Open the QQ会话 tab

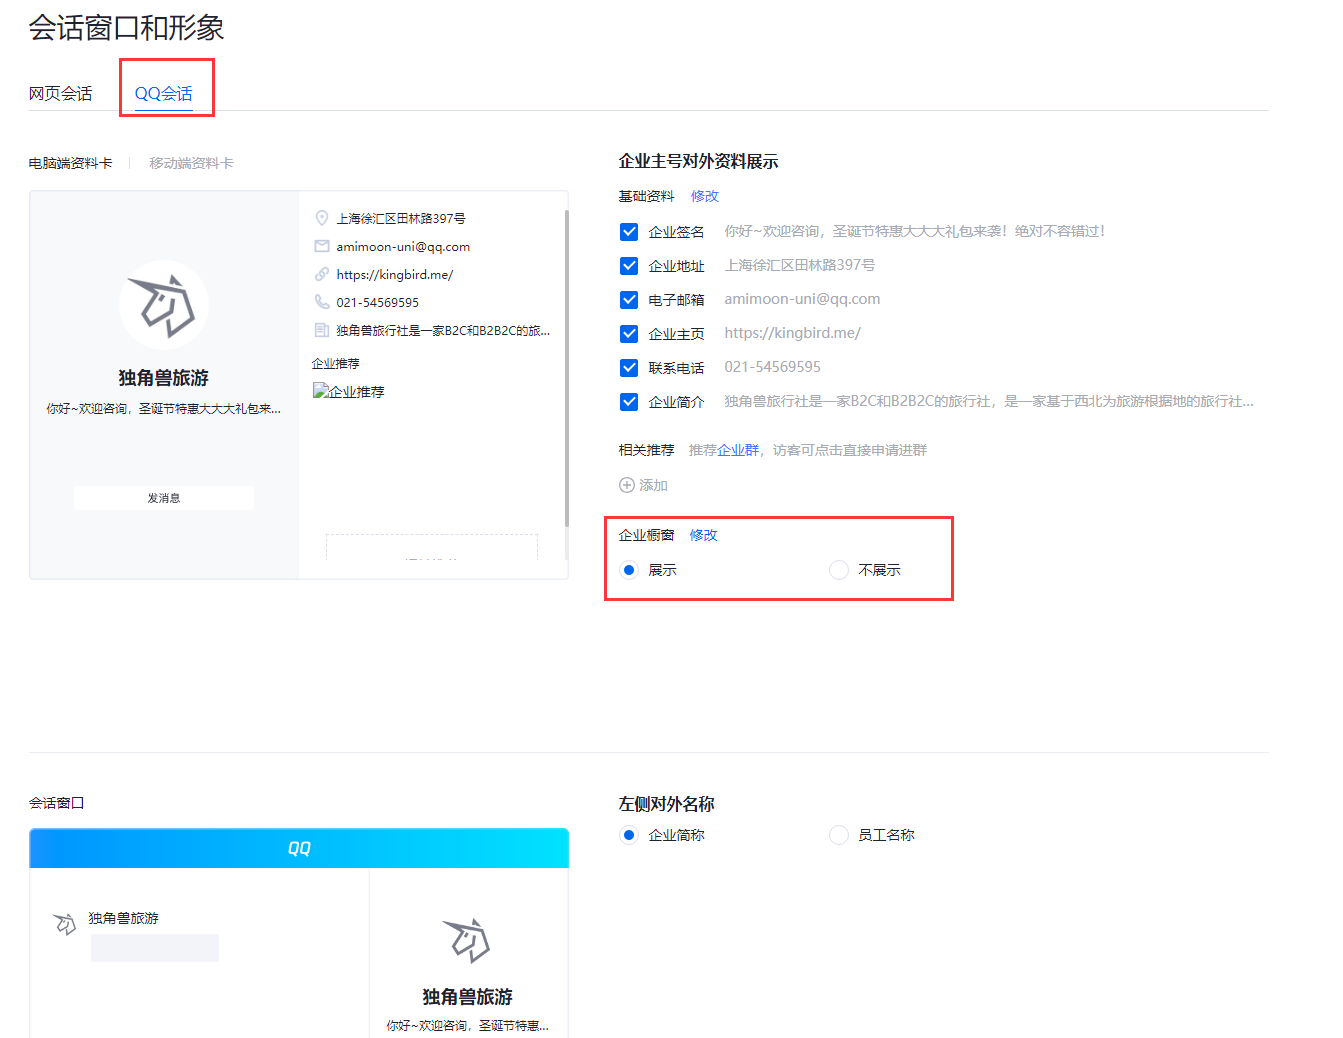click(164, 93)
